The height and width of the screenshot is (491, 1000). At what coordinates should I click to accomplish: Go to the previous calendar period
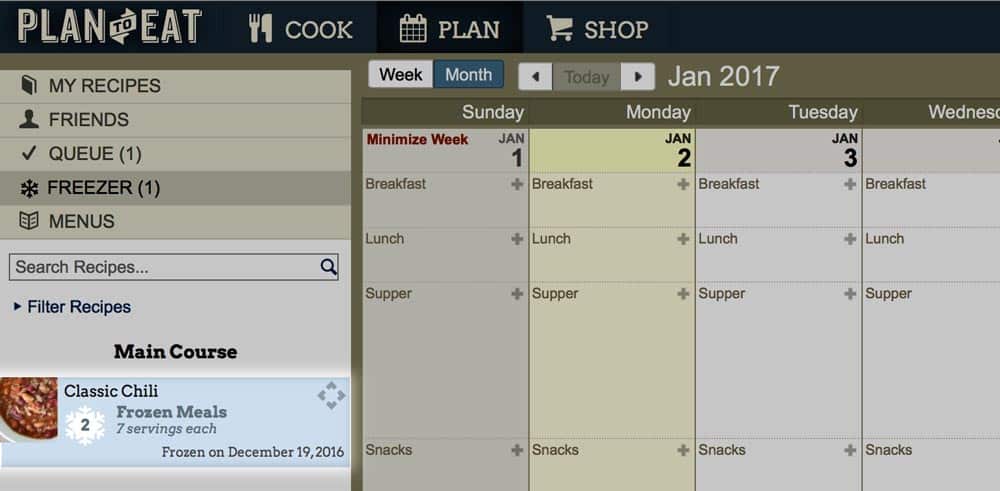pyautogui.click(x=535, y=77)
